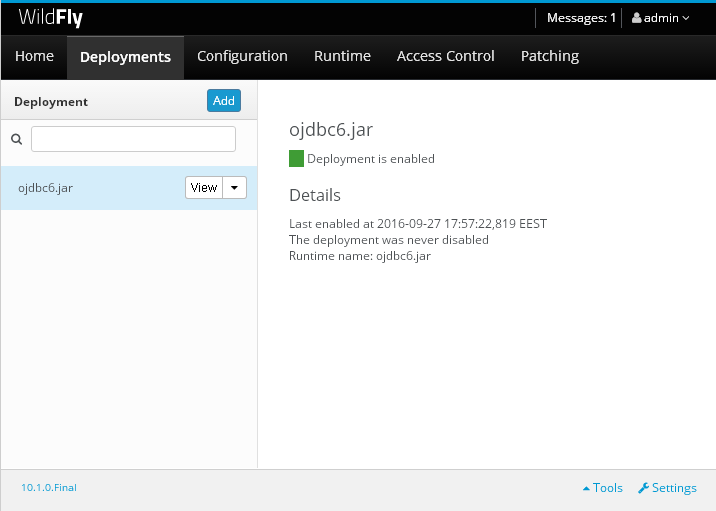
Task: Click the green enabled status square
Action: click(296, 158)
